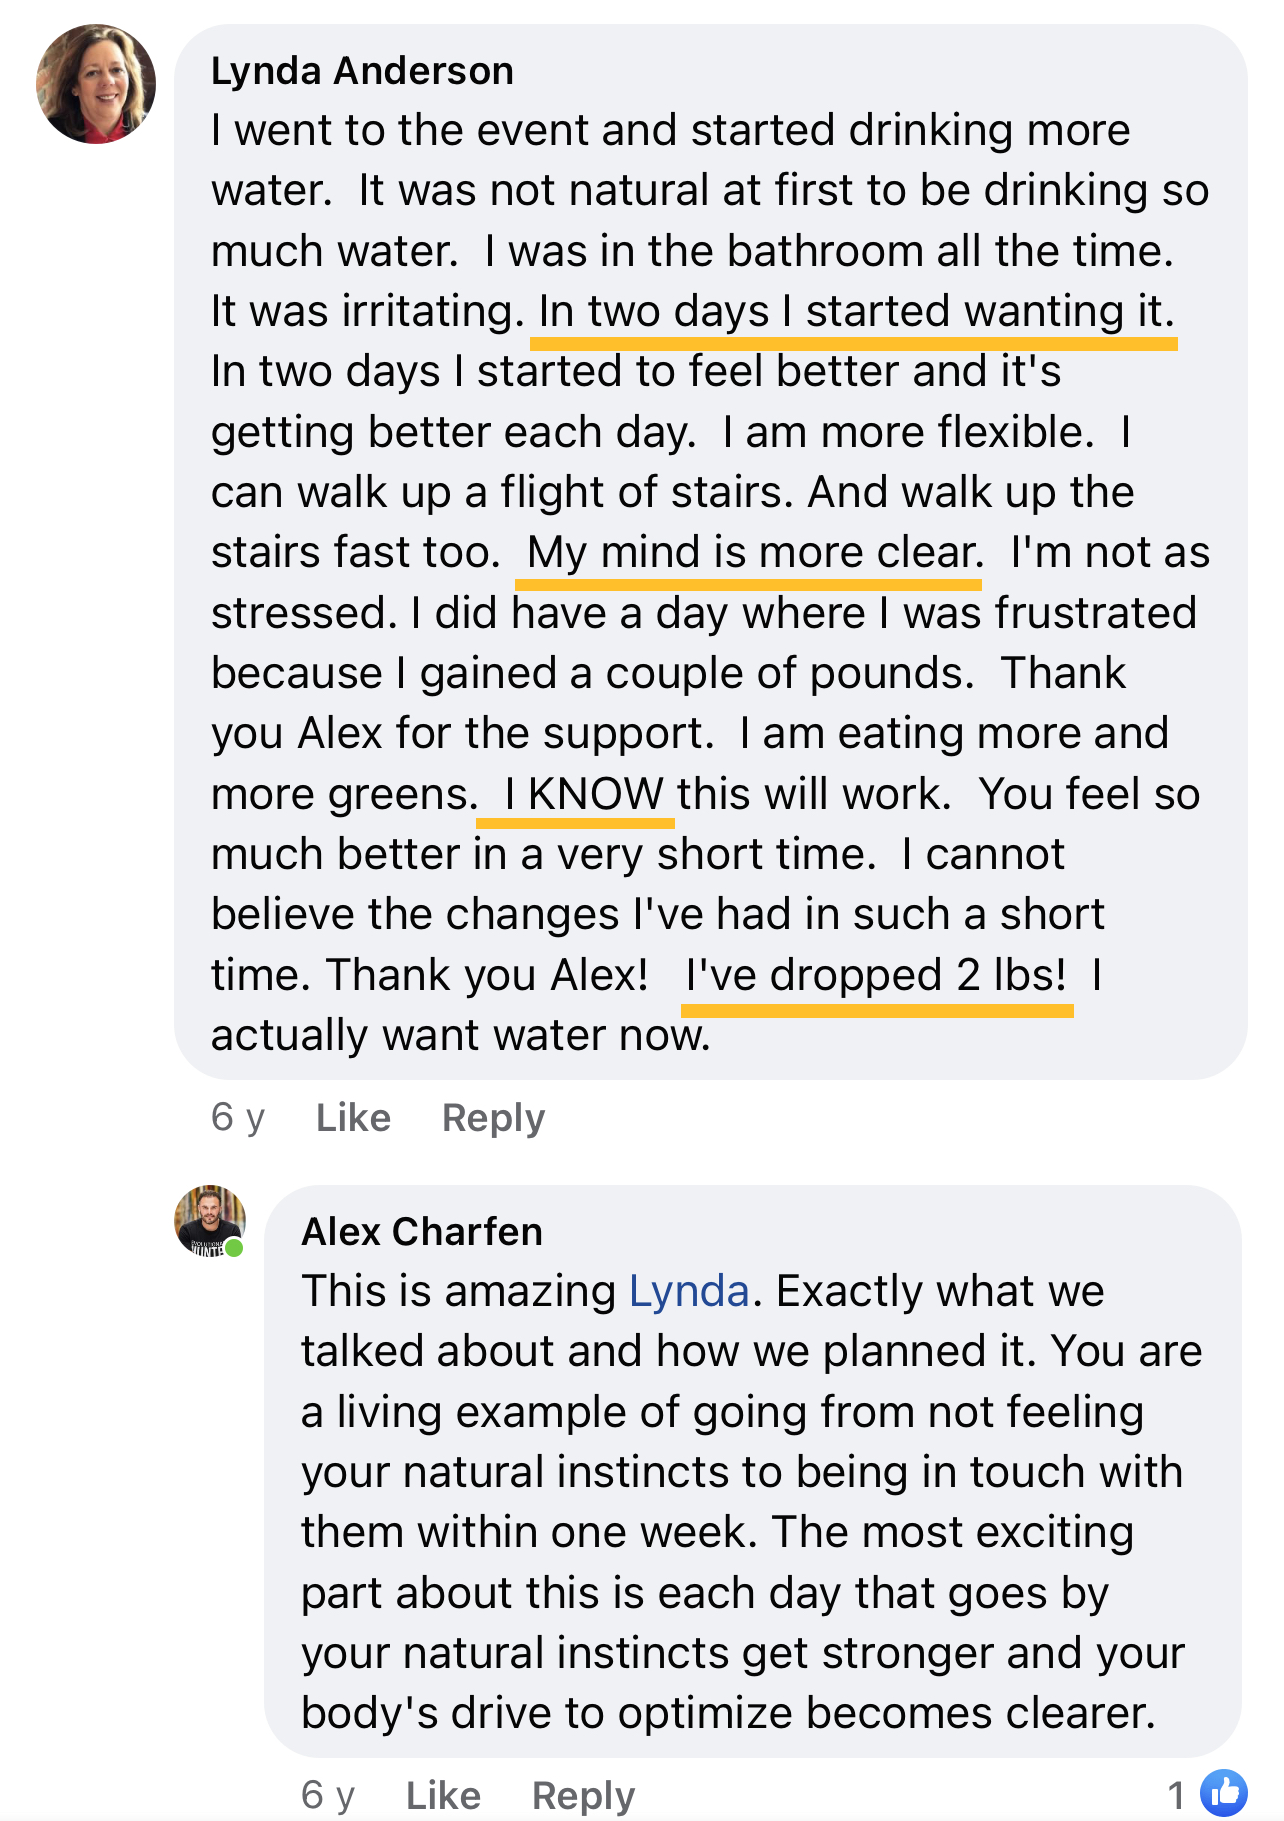Reply to Lynda Anderson's comment
Viewport: 1284px width, 1821px height.
pyautogui.click(x=493, y=1117)
